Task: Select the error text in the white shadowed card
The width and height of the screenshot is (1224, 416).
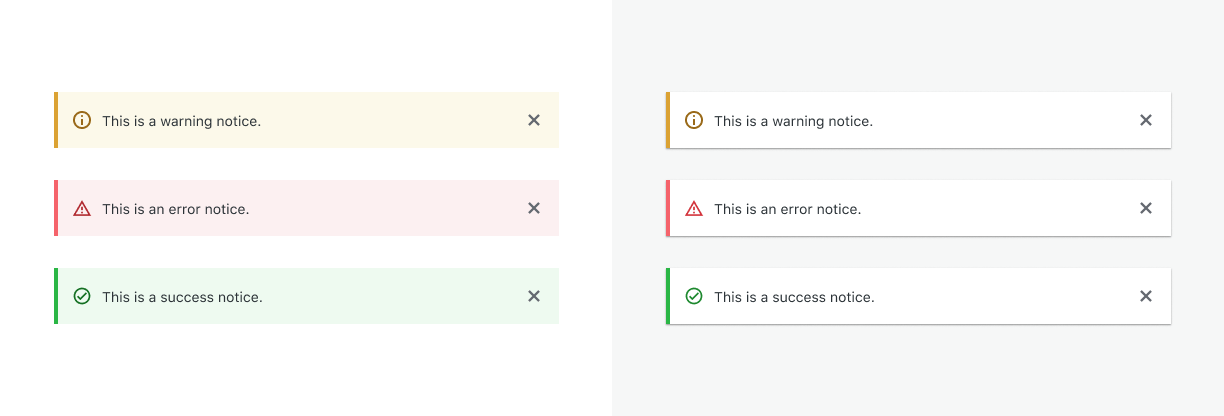Action: pyautogui.click(x=787, y=209)
